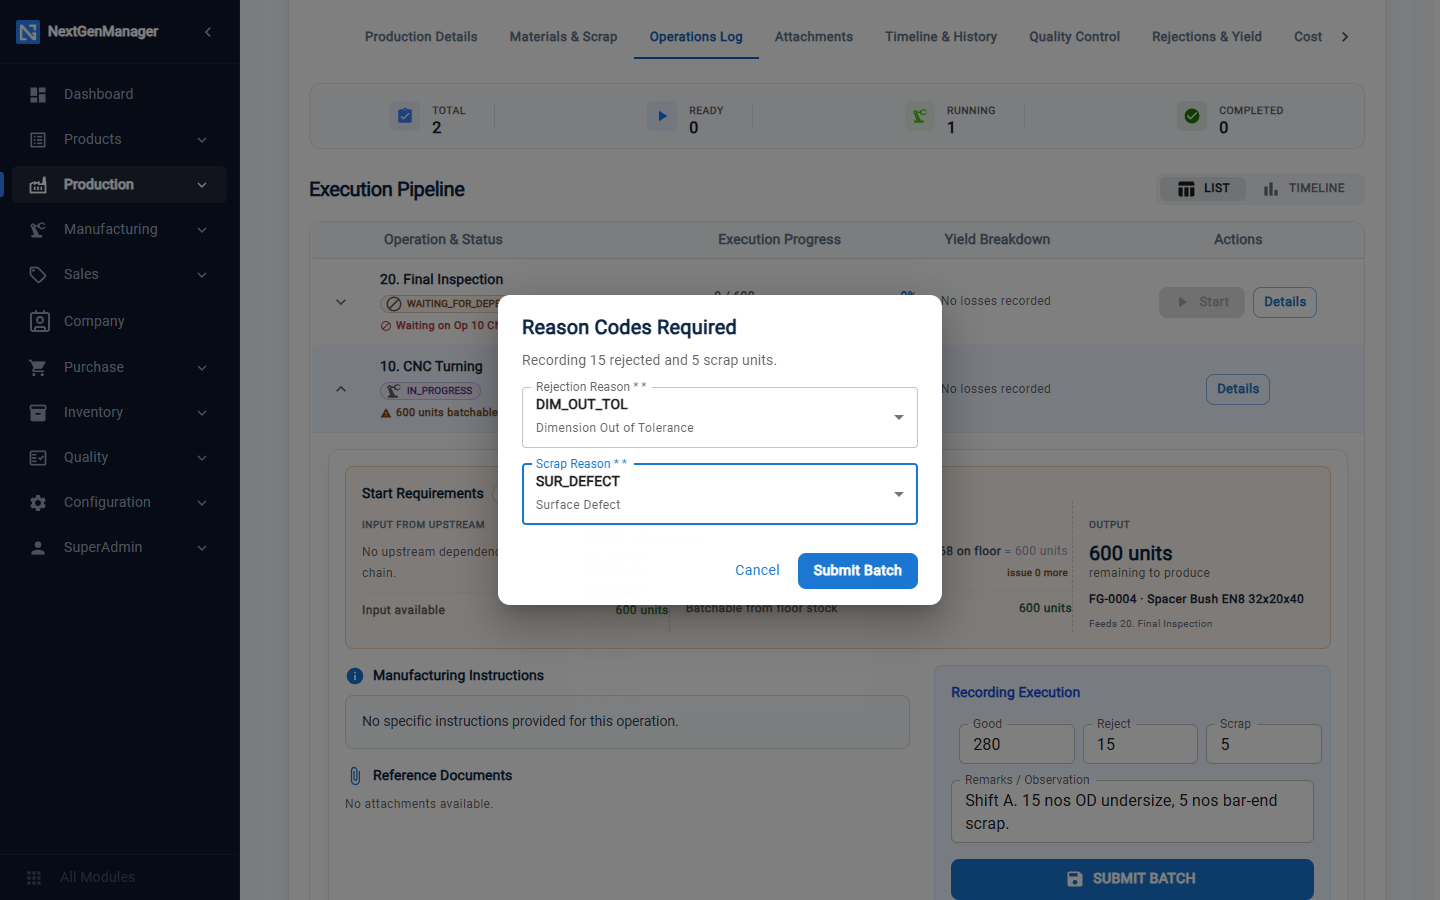Open the Materials & Scrap tab

click(563, 37)
